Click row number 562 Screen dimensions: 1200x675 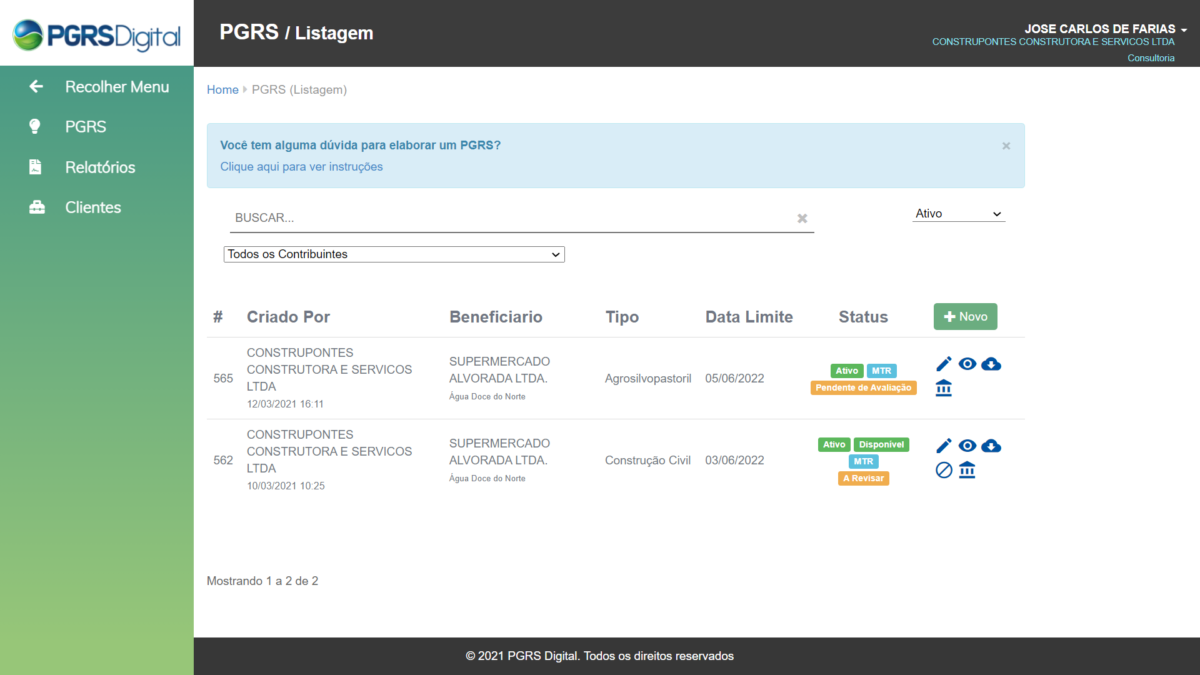tap(223, 461)
